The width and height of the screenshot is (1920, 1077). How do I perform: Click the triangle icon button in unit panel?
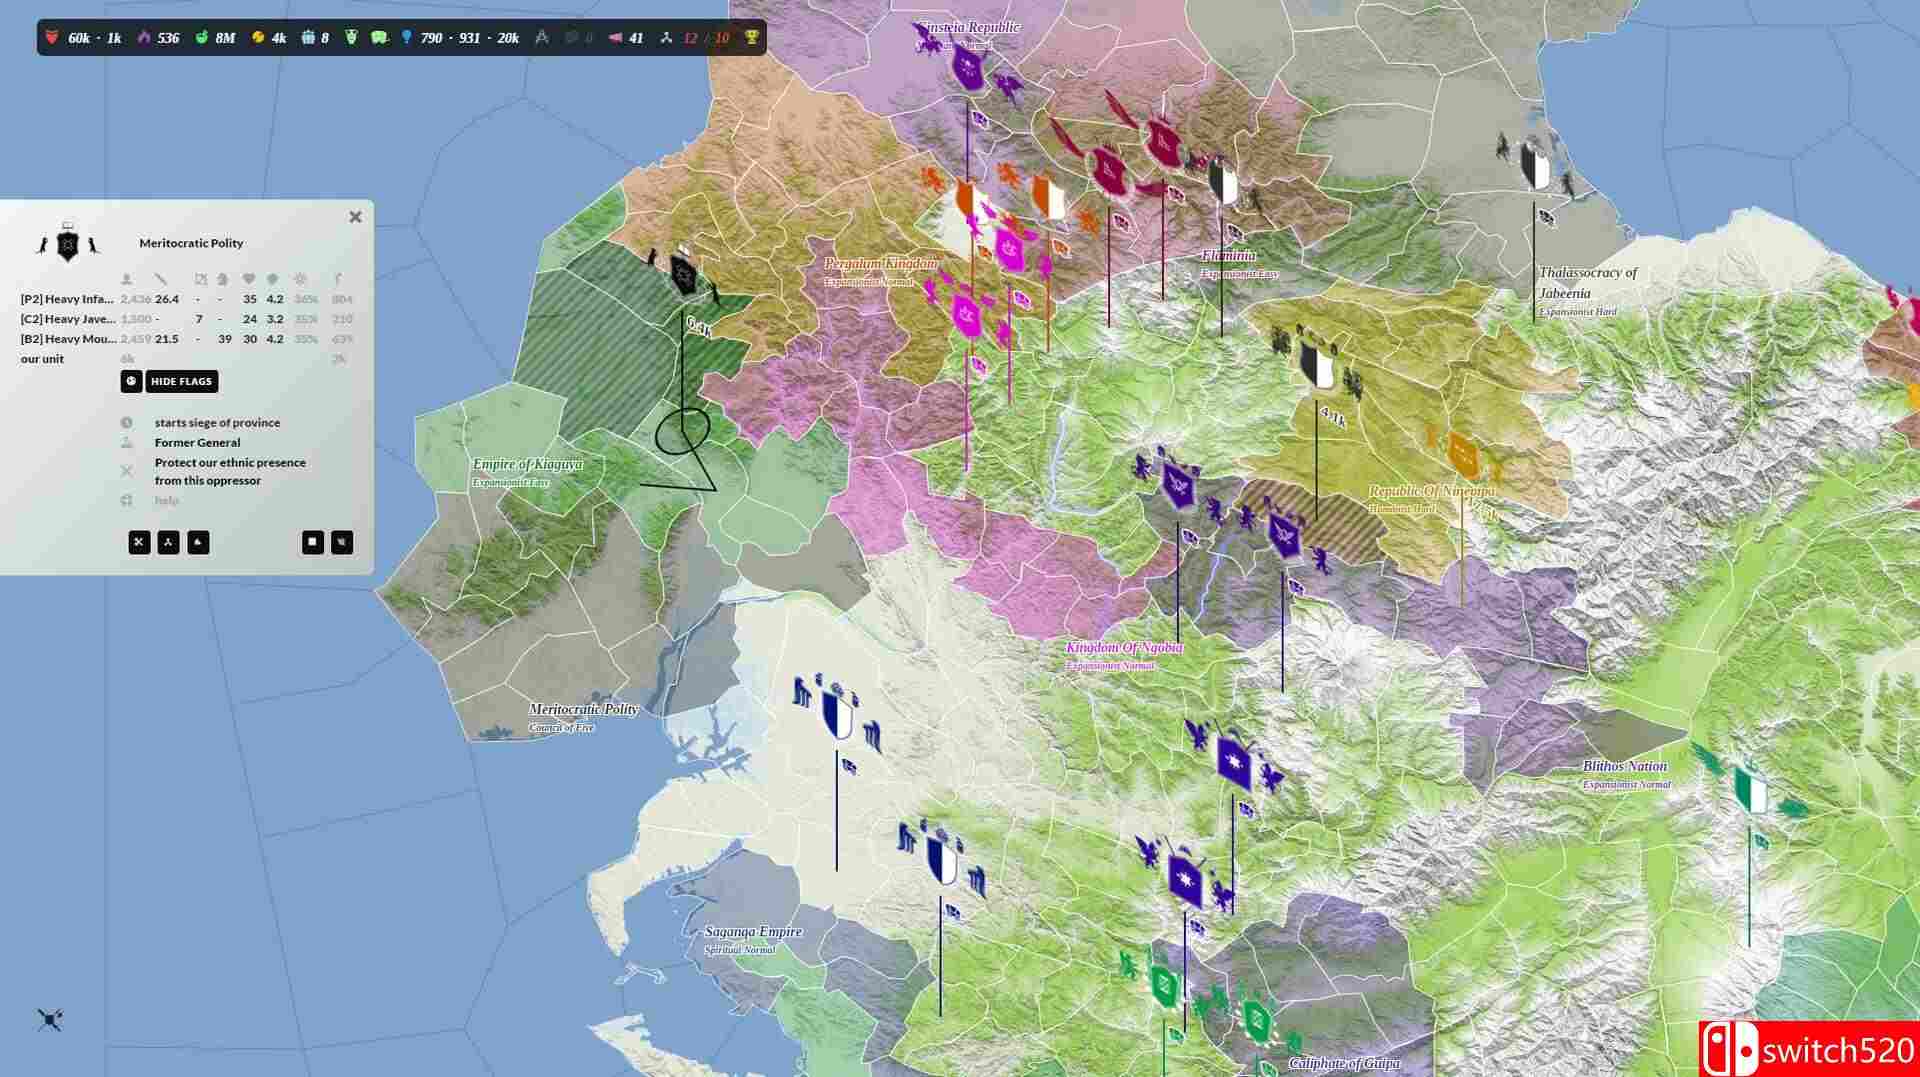point(198,542)
